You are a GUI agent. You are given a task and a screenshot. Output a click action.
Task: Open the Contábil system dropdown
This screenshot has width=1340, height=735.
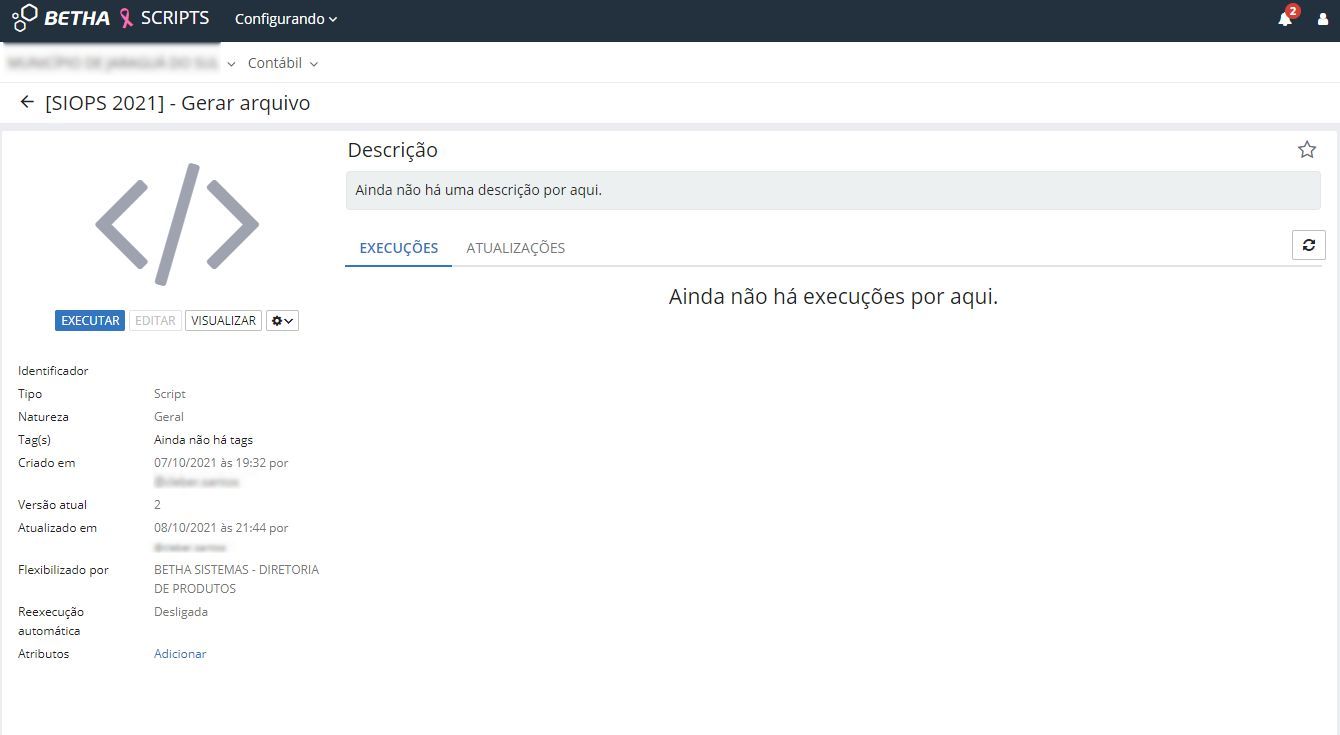(x=283, y=63)
